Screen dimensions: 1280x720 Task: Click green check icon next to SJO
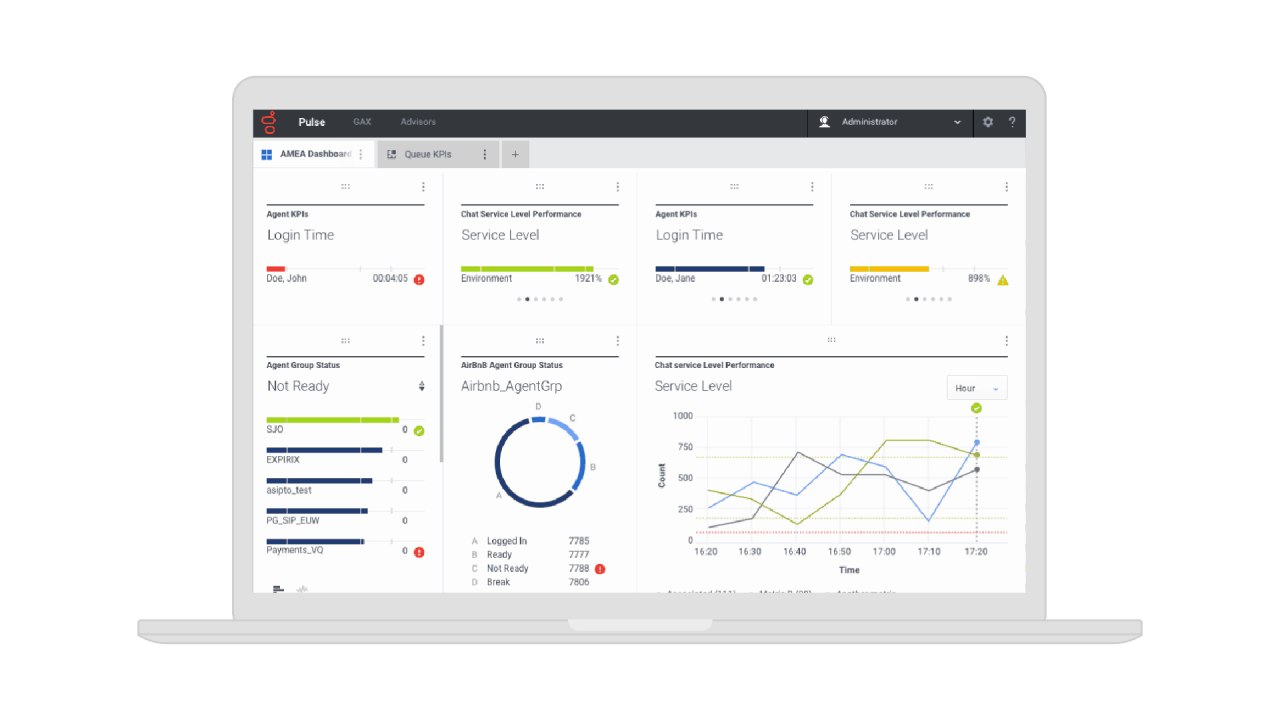pos(419,430)
